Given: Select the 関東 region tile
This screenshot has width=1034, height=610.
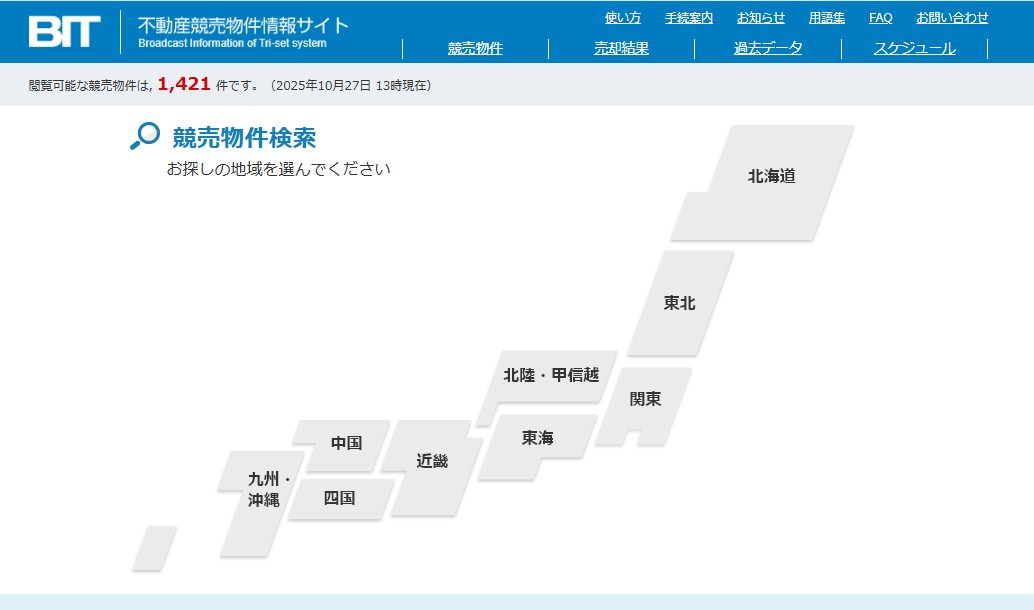Looking at the screenshot, I should pyautogui.click(x=646, y=399).
